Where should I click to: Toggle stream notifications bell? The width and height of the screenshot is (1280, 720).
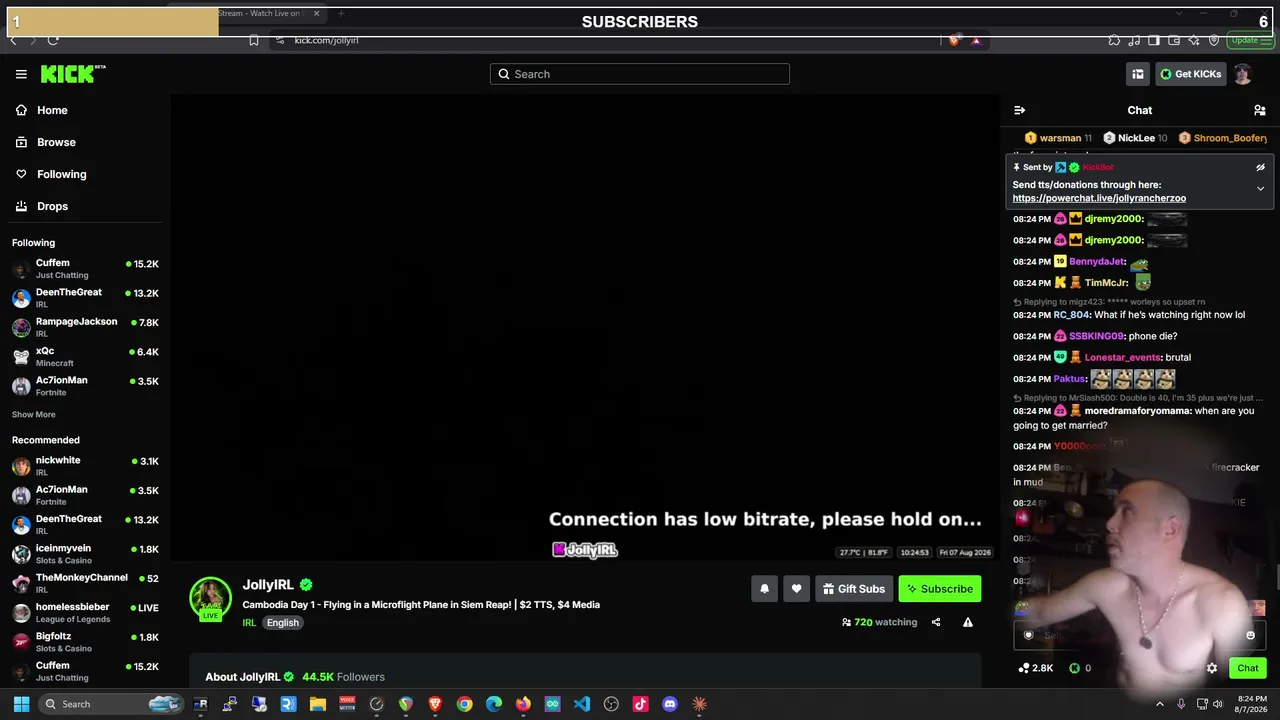[764, 589]
